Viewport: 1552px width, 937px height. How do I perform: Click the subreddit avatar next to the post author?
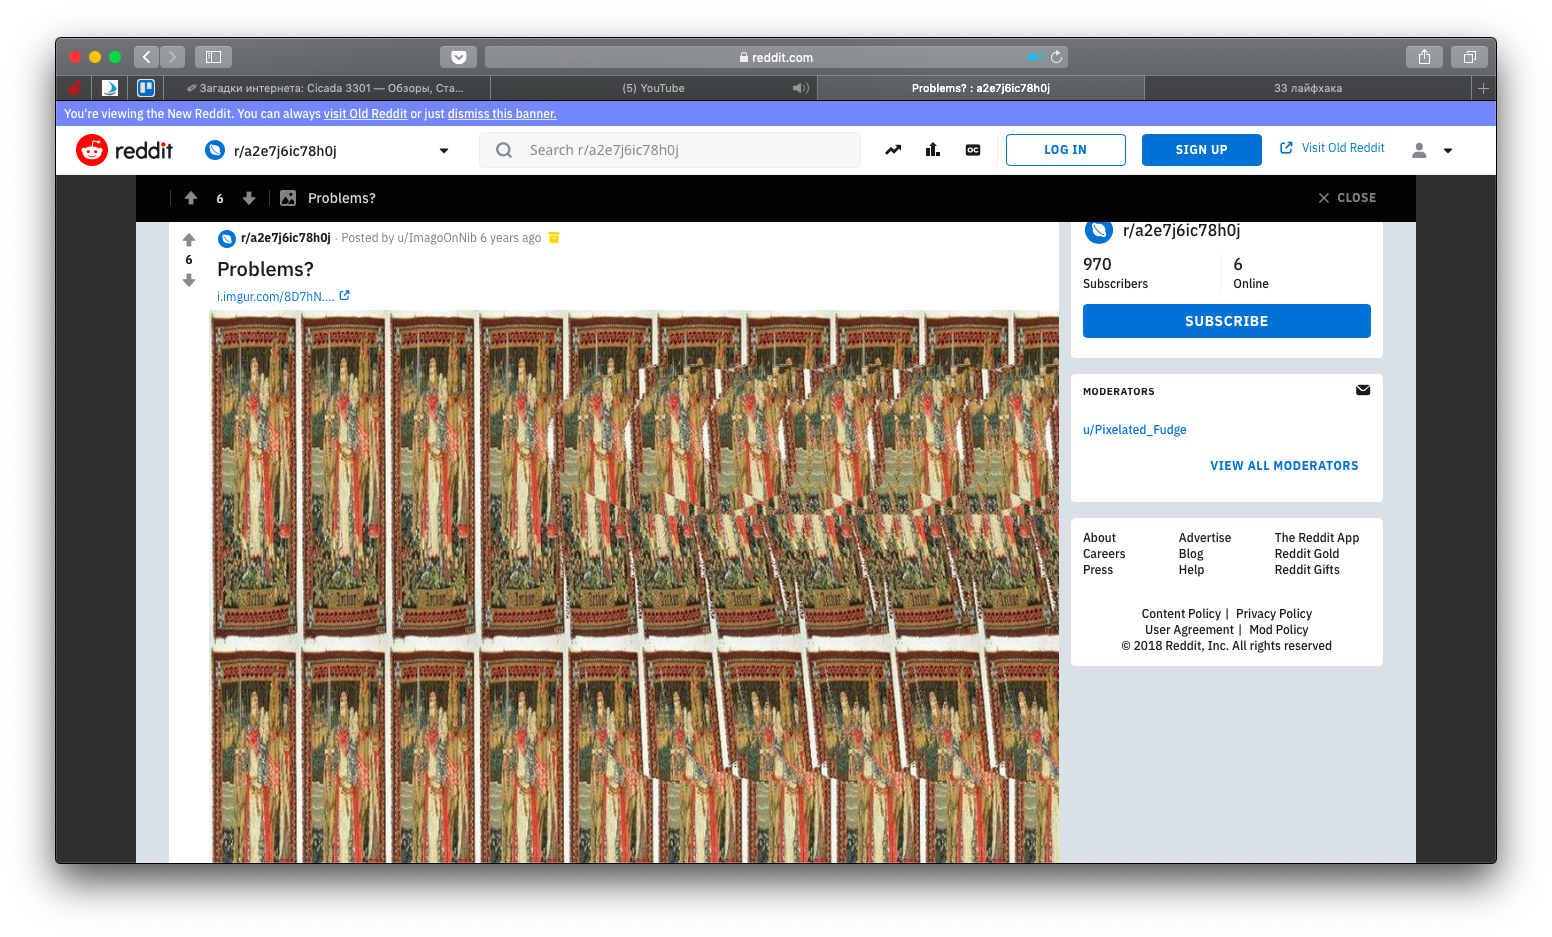coord(227,238)
